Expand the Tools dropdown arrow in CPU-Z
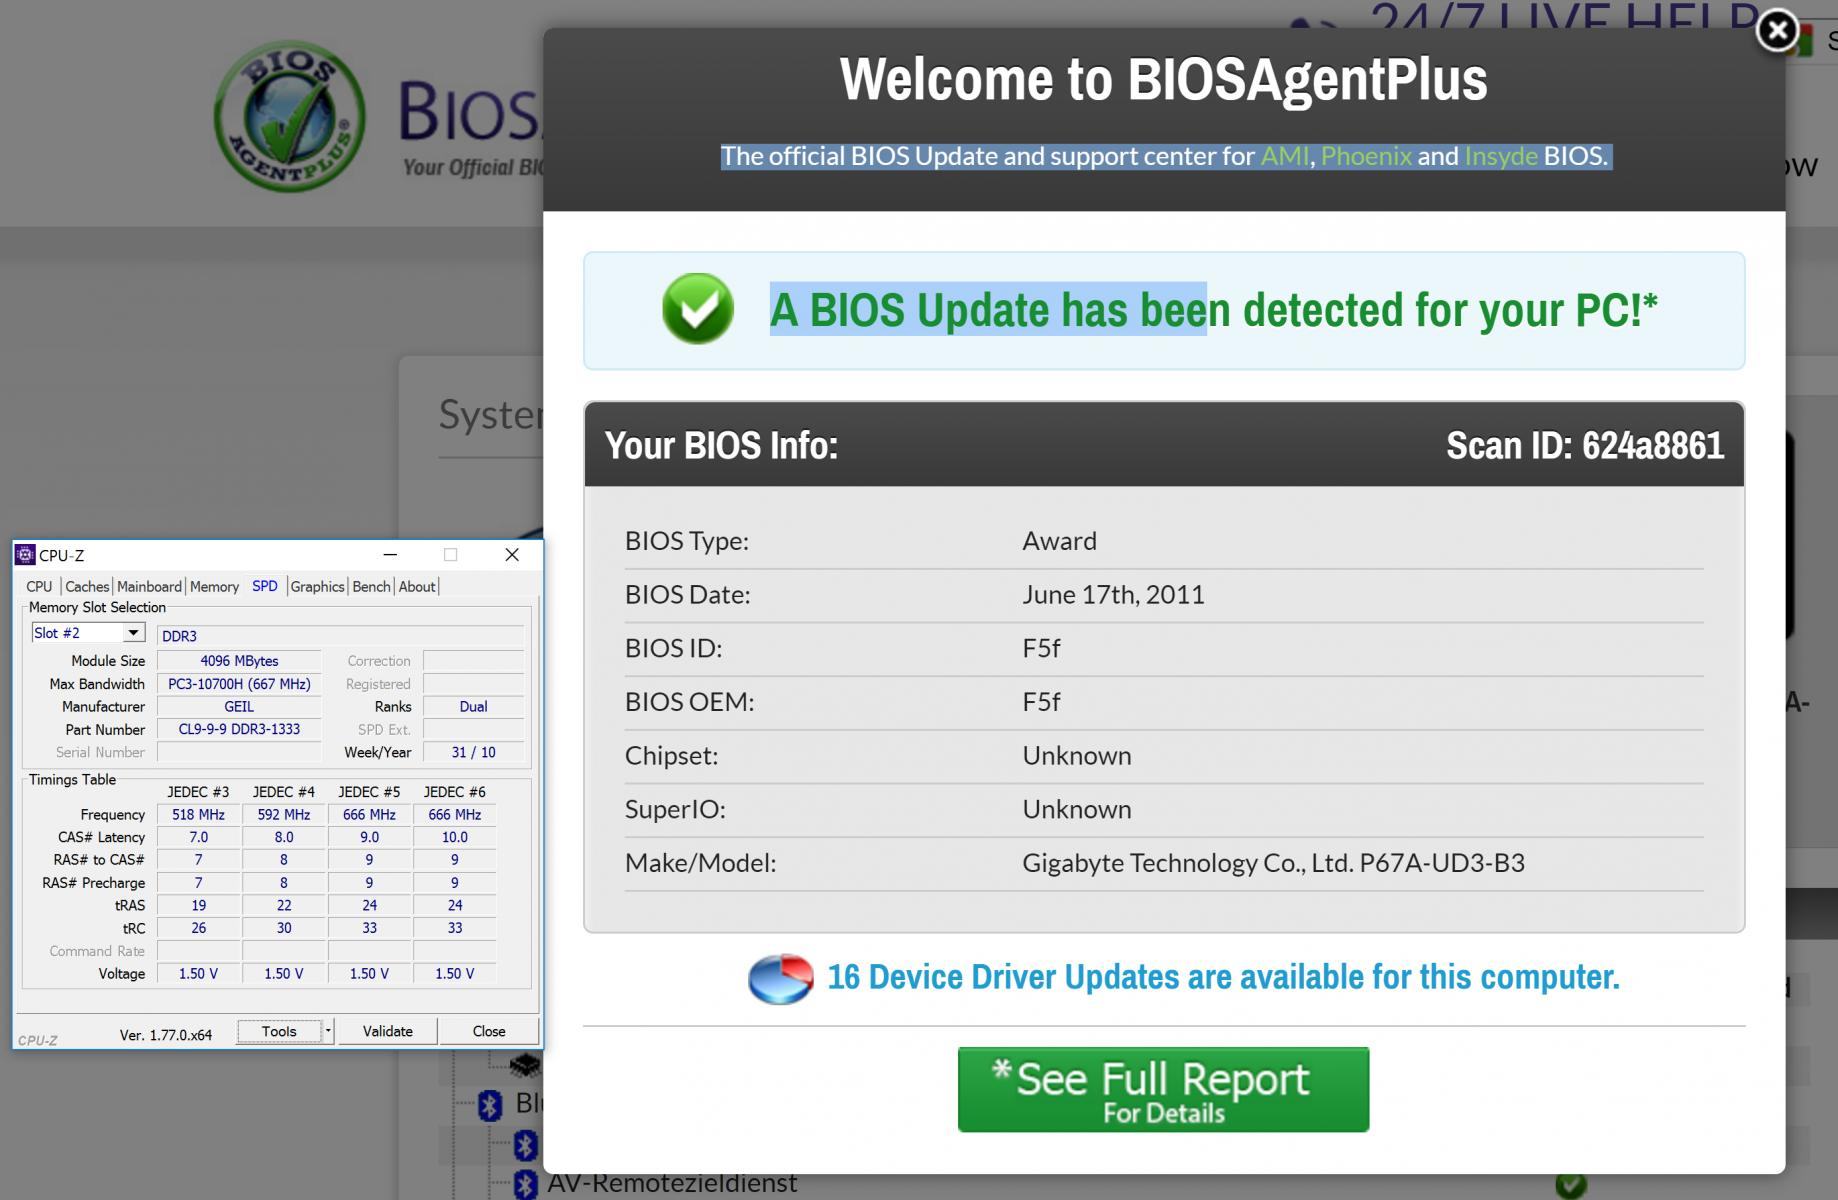 point(328,1031)
